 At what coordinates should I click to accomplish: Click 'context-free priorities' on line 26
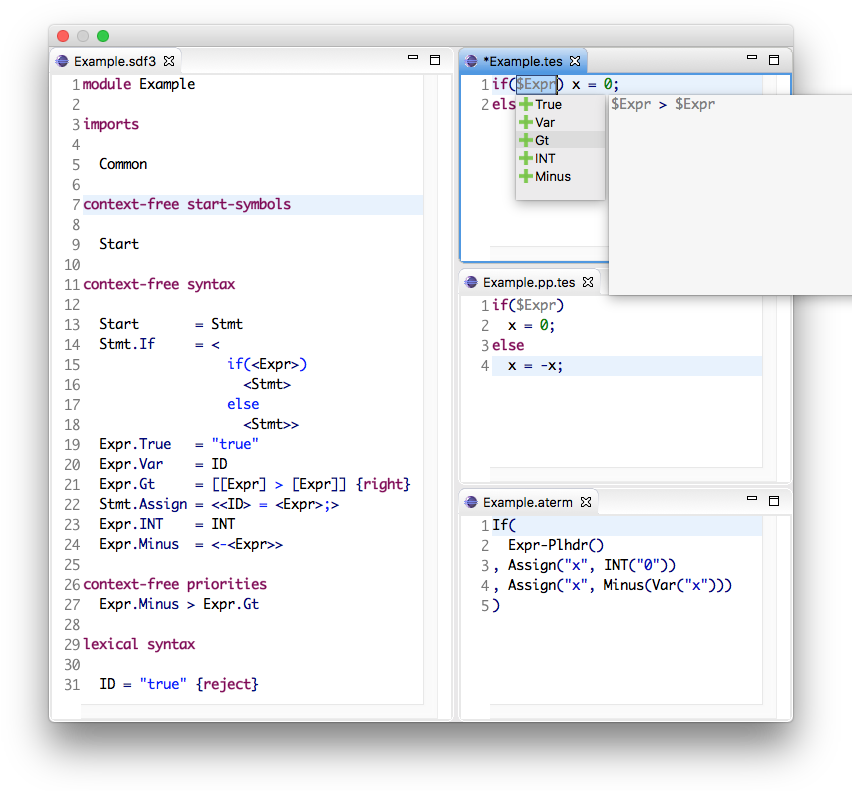[175, 584]
